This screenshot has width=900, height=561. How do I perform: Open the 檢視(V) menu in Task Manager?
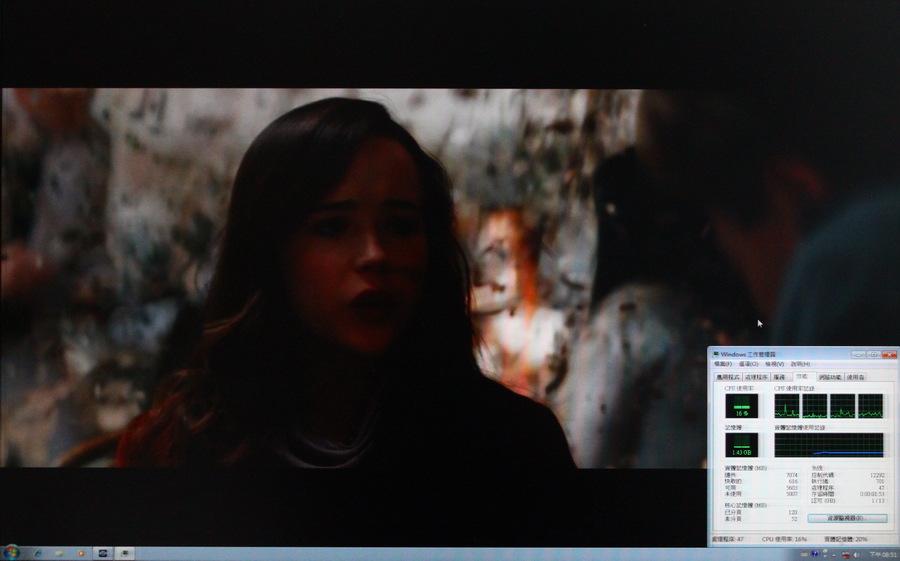[x=774, y=364]
